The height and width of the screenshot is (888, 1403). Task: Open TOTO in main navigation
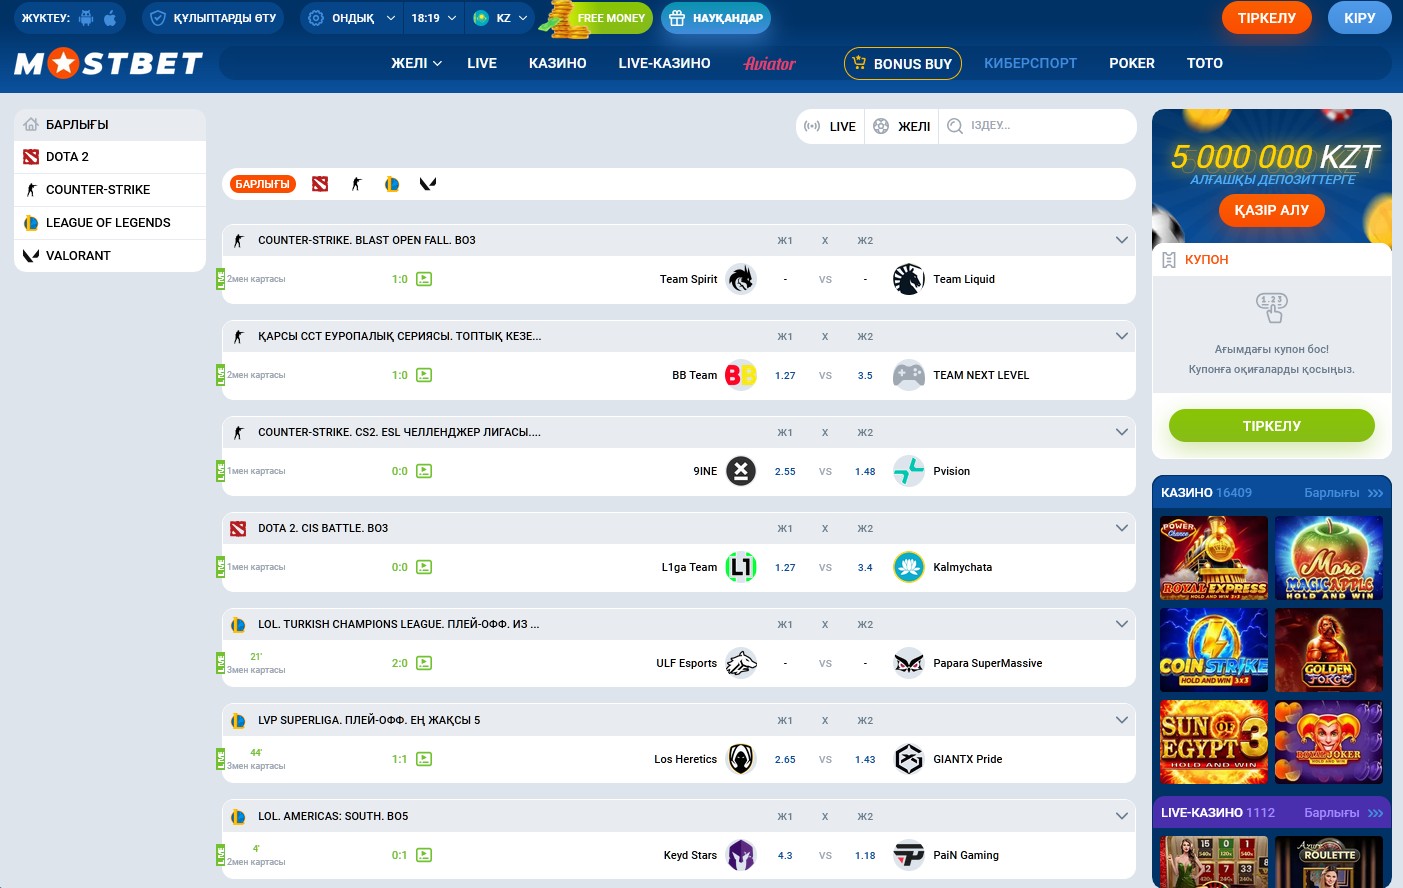(x=1205, y=63)
